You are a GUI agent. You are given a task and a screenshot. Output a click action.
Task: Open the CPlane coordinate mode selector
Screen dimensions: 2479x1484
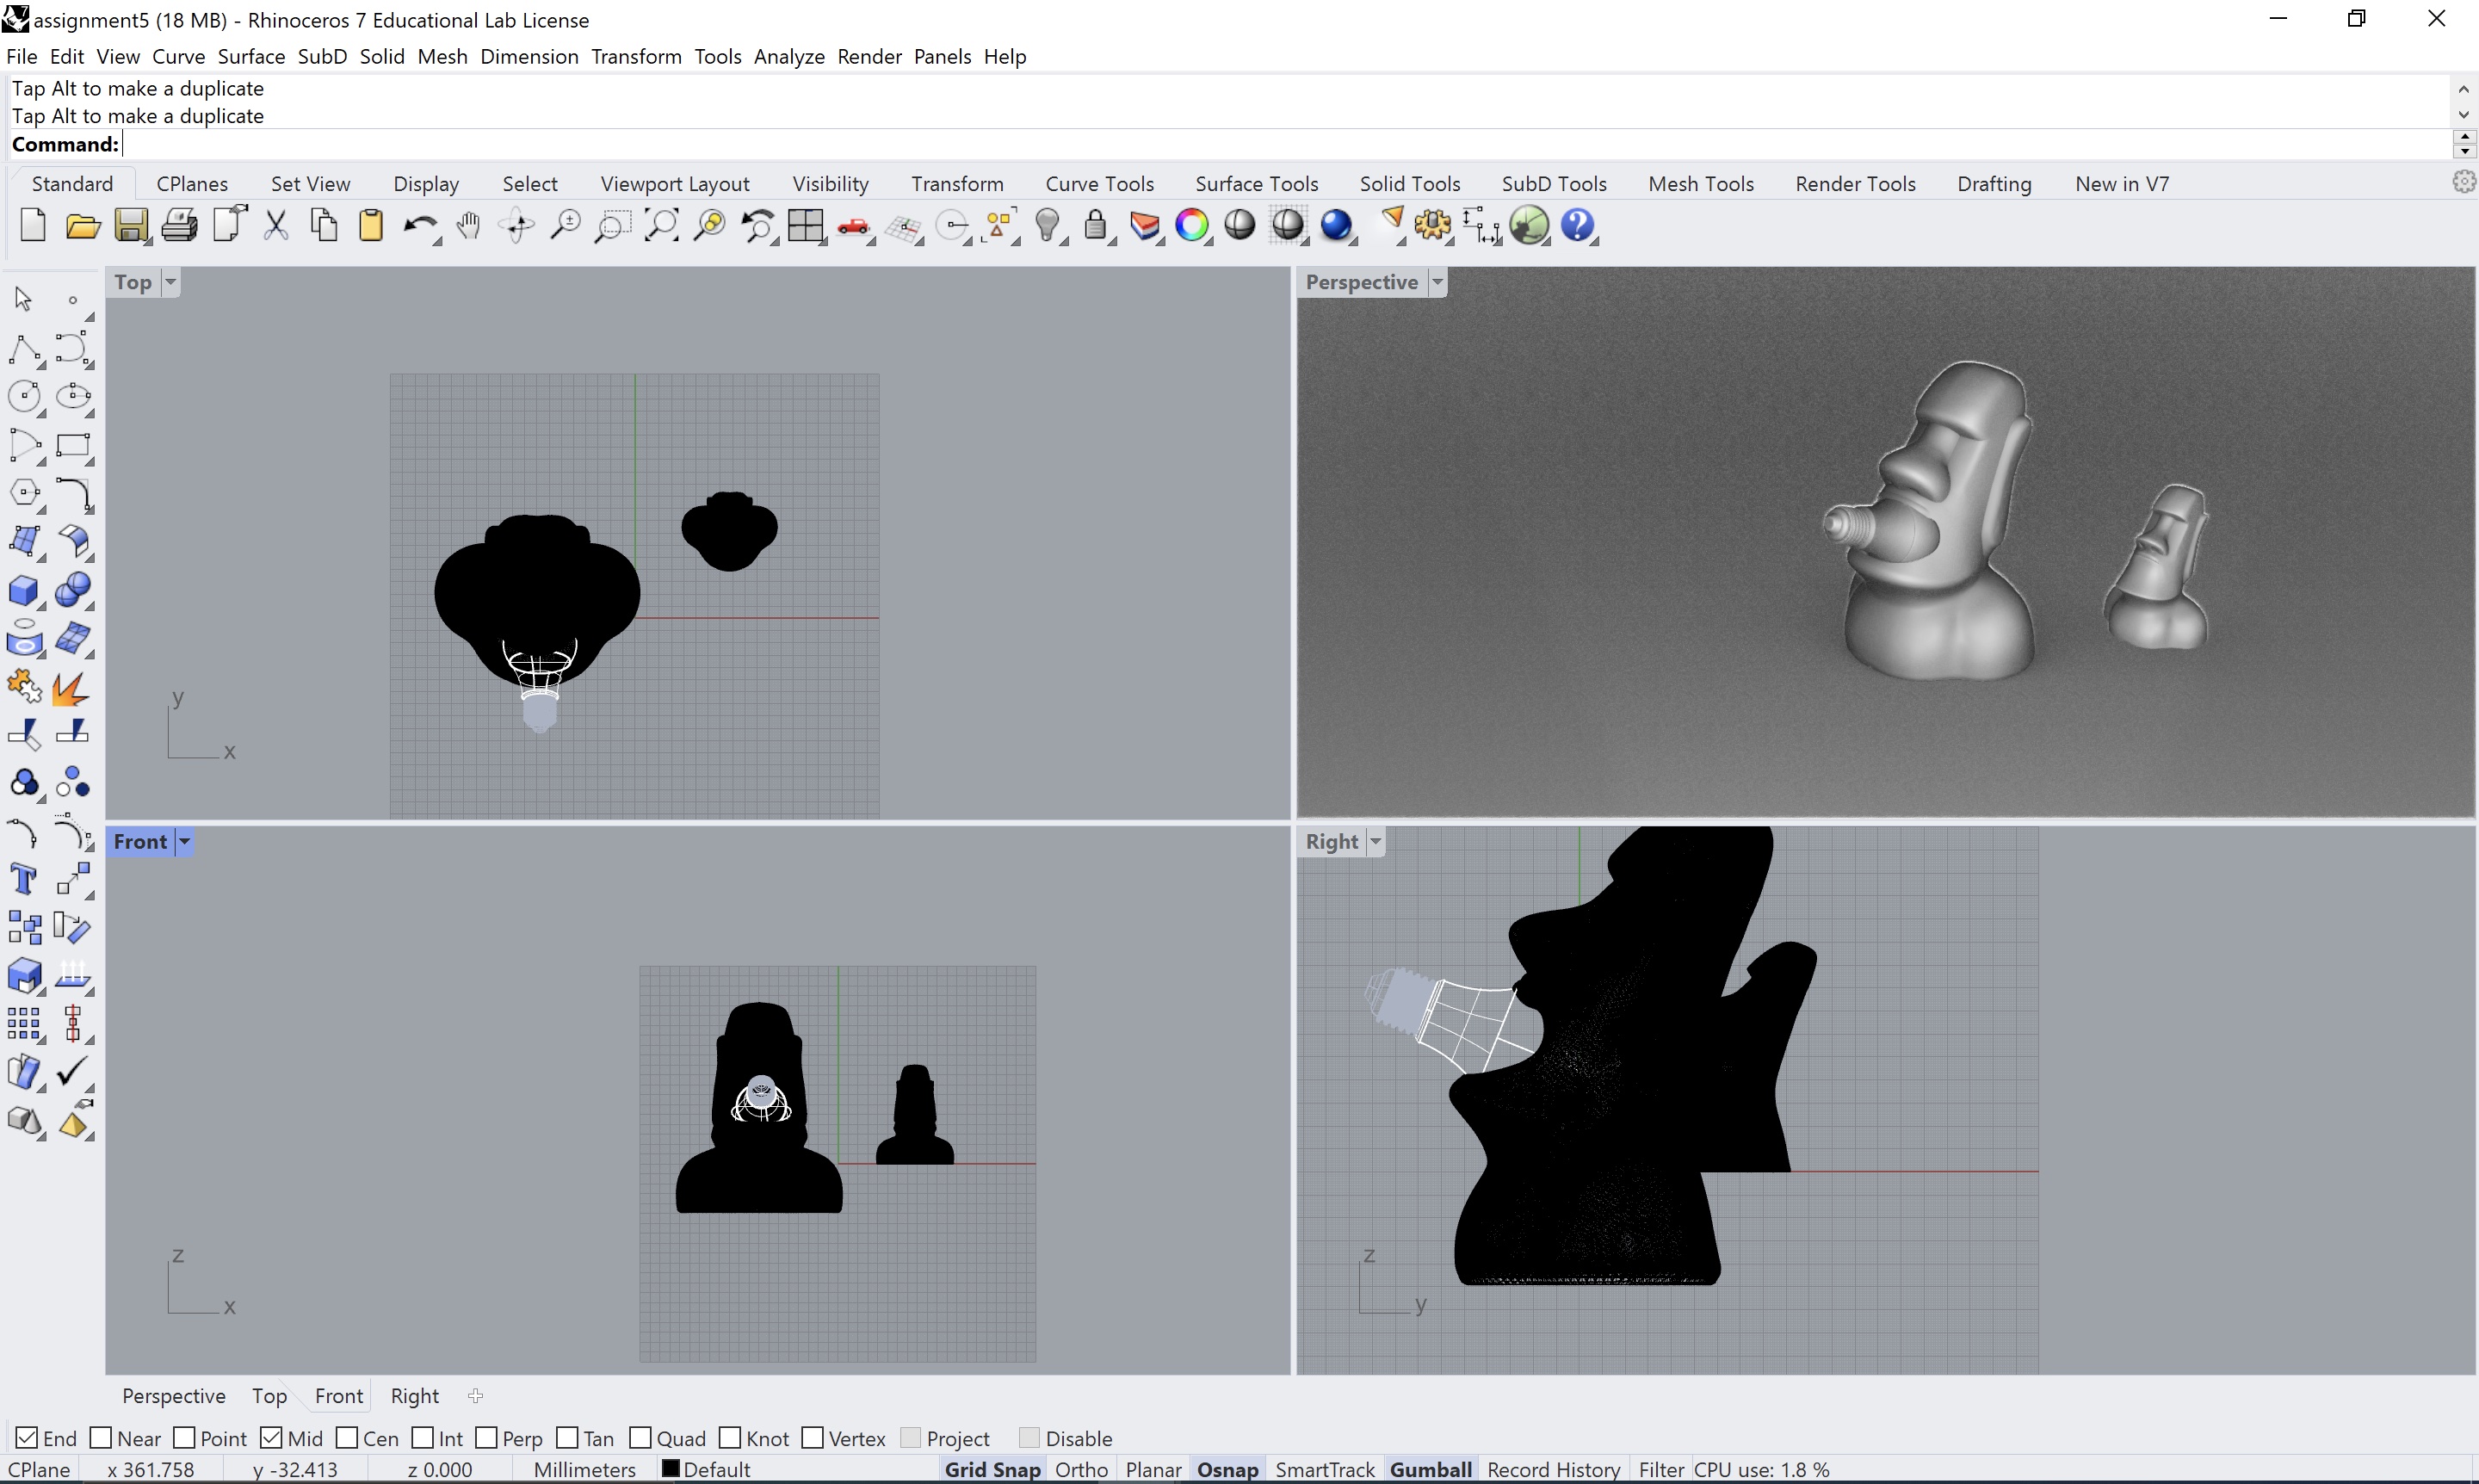(x=39, y=1469)
